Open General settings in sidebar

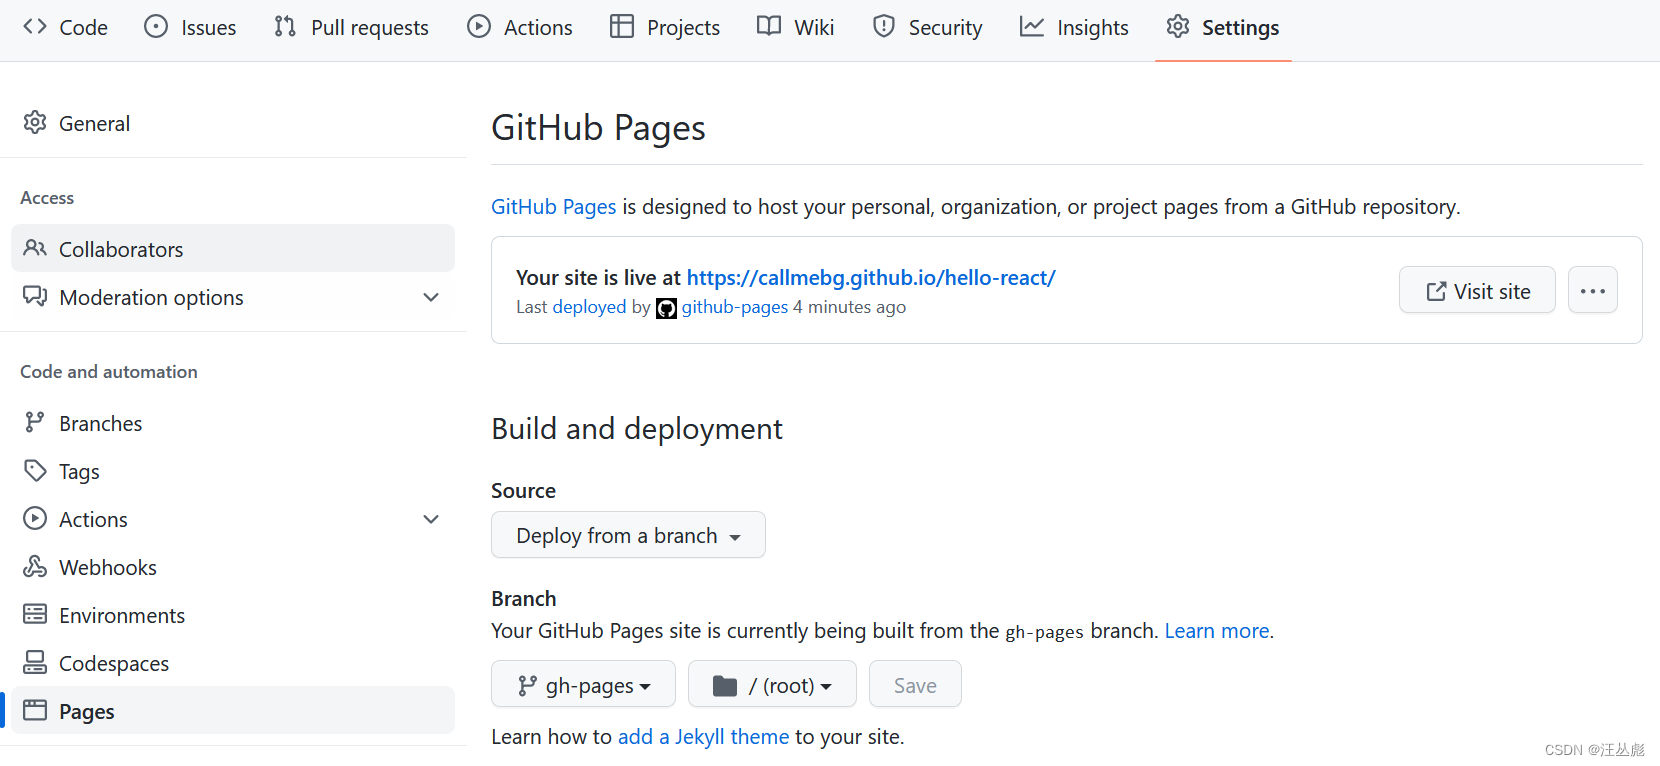tap(233, 123)
